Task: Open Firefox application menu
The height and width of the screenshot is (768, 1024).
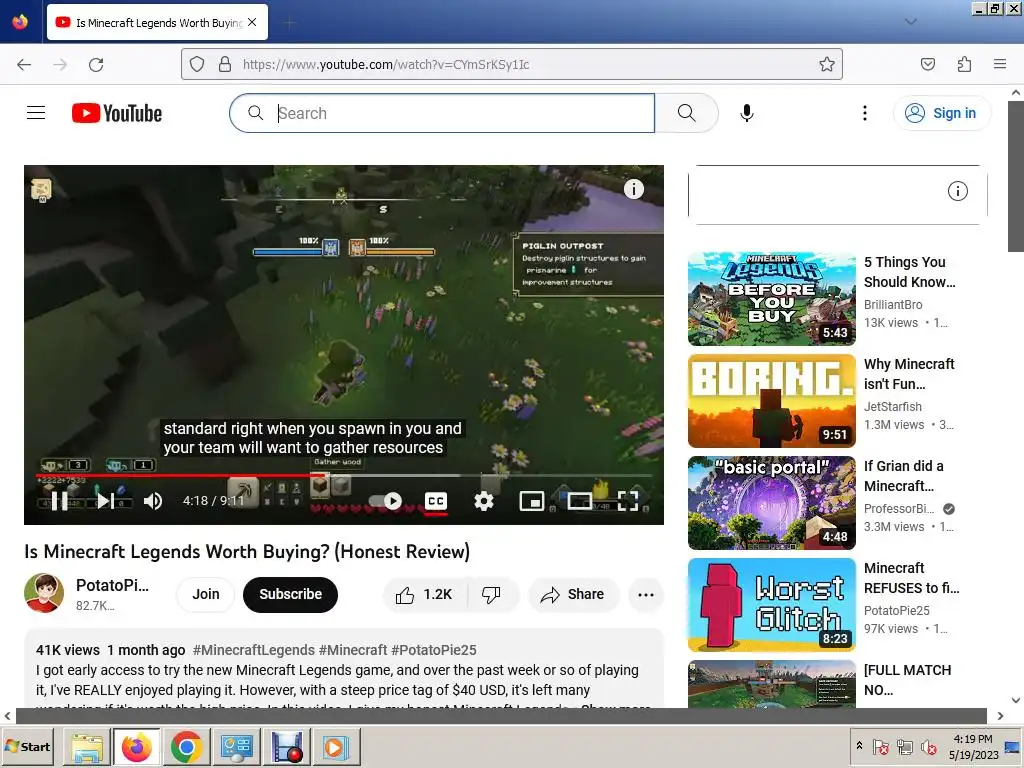Action: tap(999, 64)
